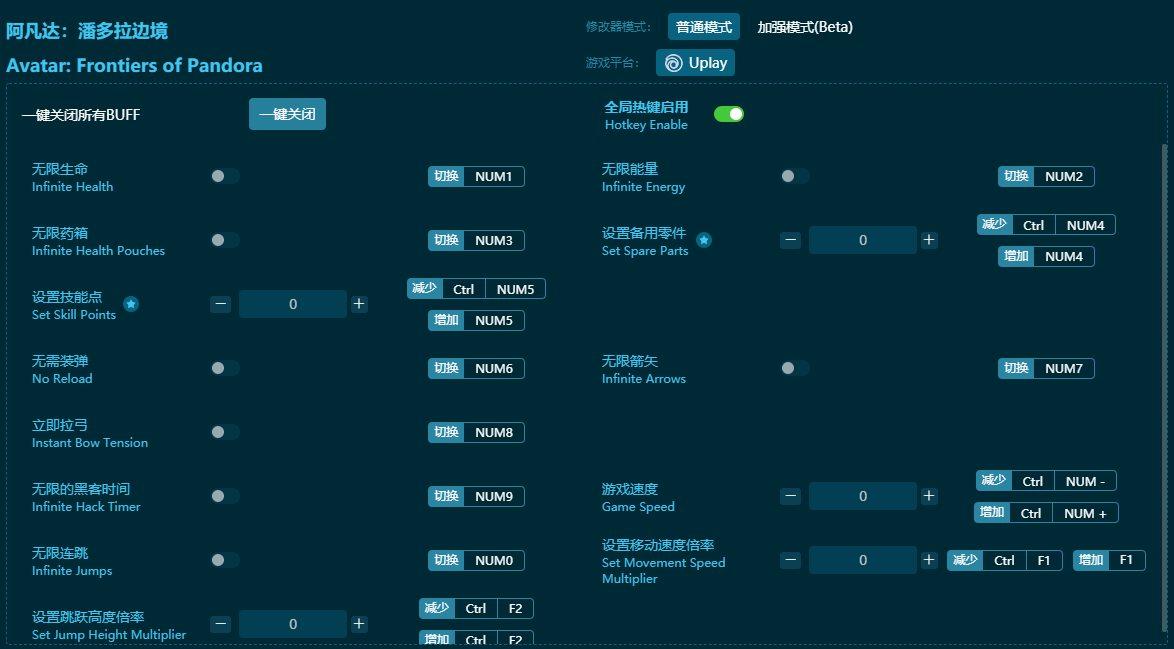The height and width of the screenshot is (649, 1174).
Task: Increase Set Movement Speed Multiplier with plus icon
Action: tap(929, 560)
